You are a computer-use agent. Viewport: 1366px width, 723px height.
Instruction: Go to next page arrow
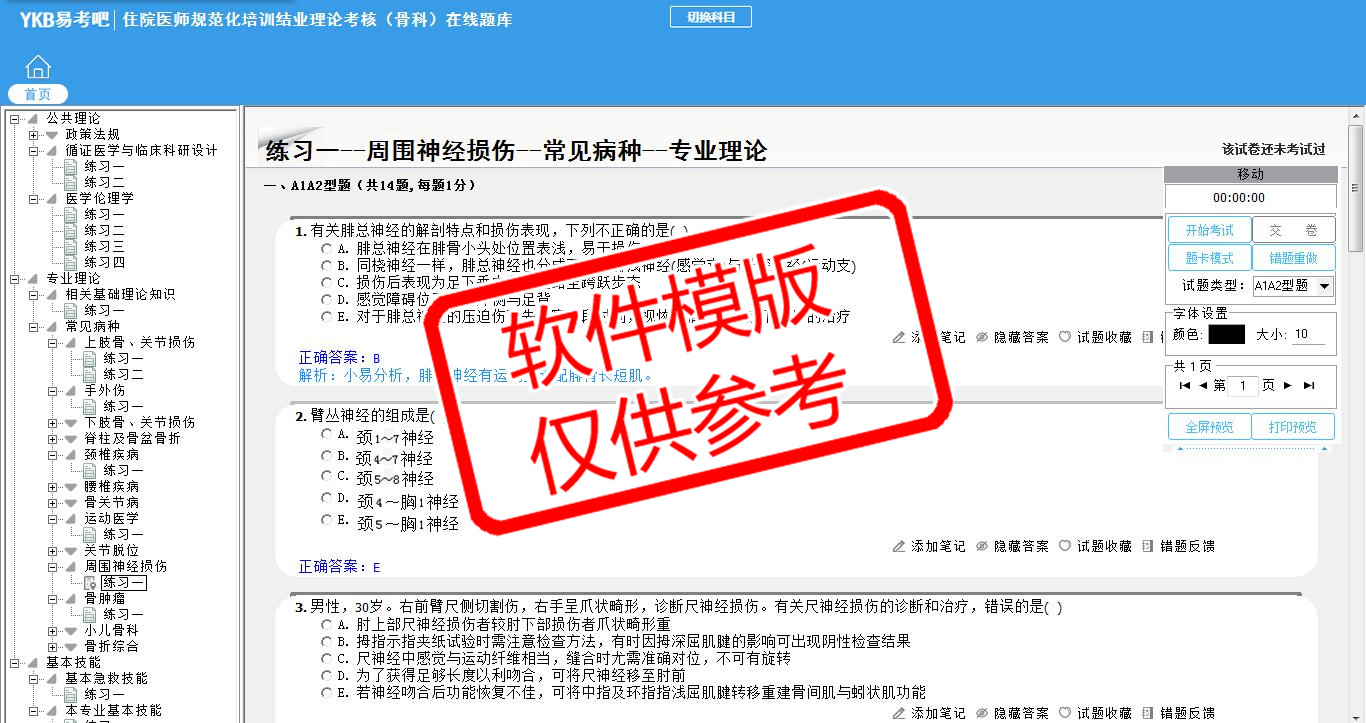click(1288, 386)
